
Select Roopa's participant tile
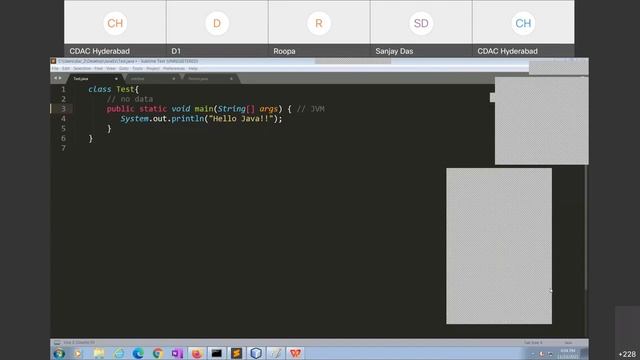[319, 28]
